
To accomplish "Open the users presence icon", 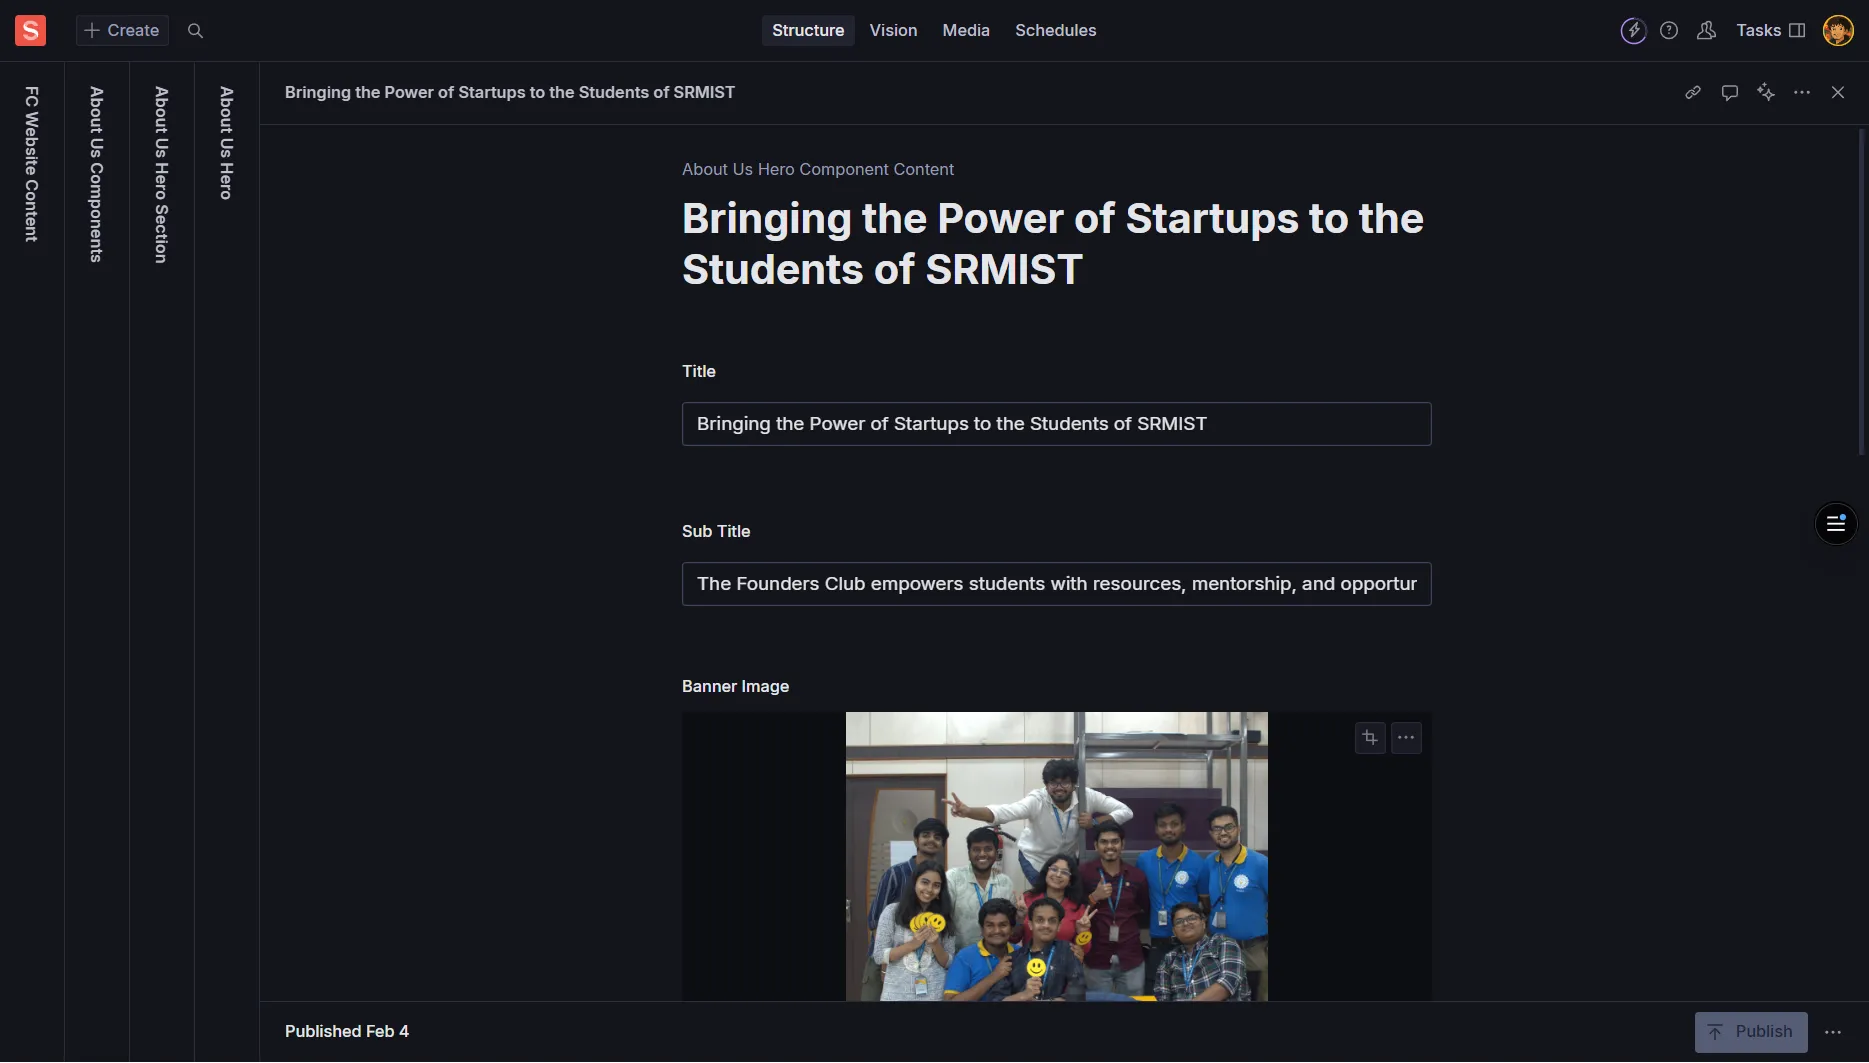I will 1707,31.
